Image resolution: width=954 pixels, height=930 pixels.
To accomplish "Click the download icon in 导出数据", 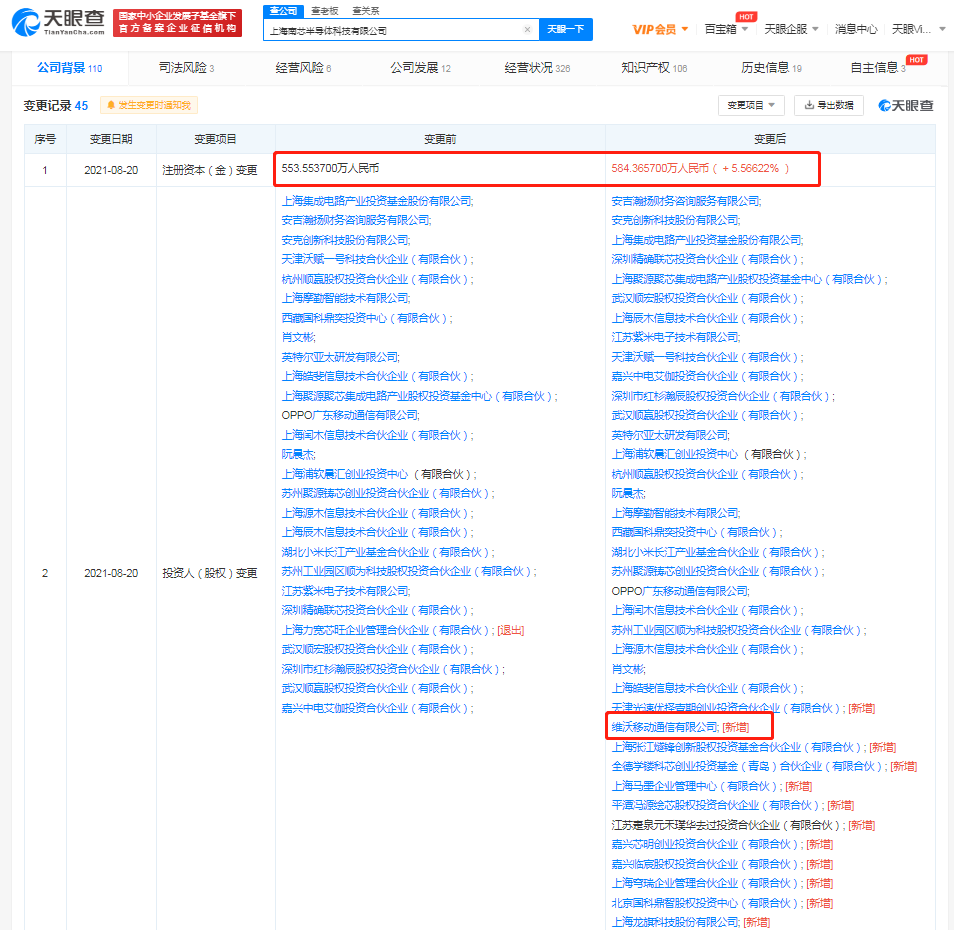I will (809, 105).
